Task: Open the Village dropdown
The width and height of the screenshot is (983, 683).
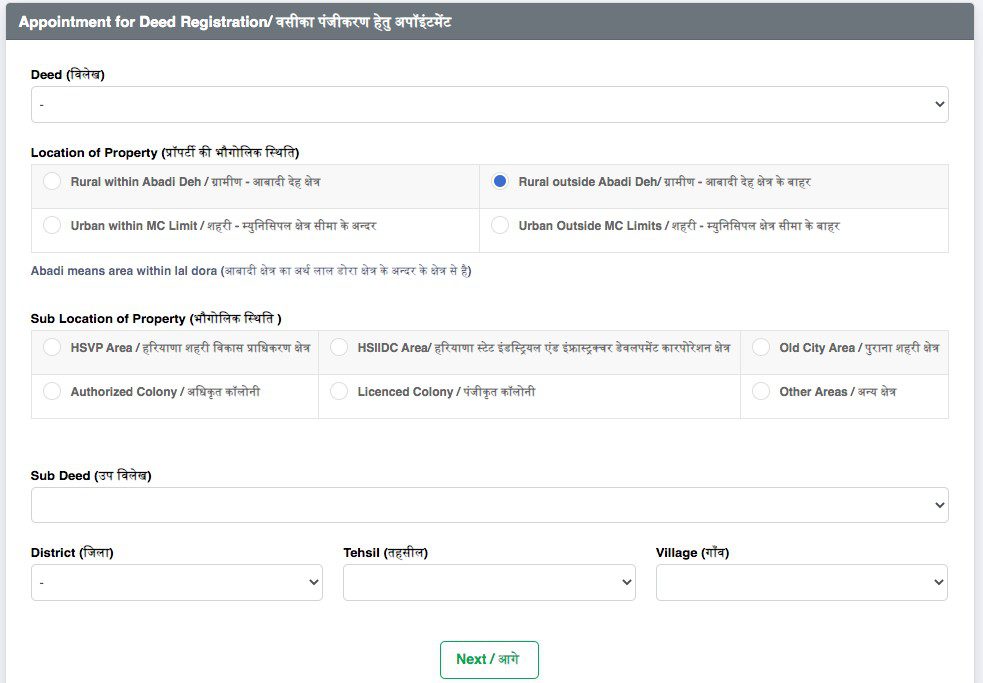Action: click(801, 582)
